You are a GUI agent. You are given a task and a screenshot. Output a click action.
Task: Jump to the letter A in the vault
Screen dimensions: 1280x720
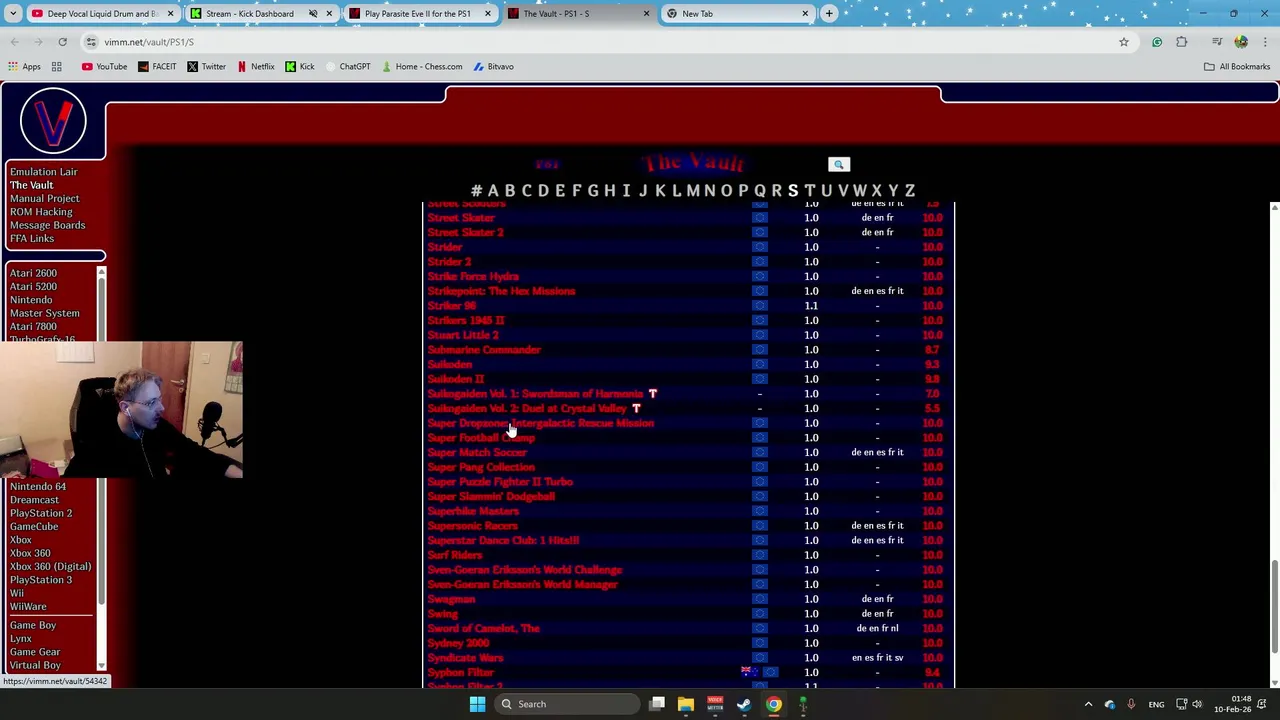pyautogui.click(x=492, y=191)
